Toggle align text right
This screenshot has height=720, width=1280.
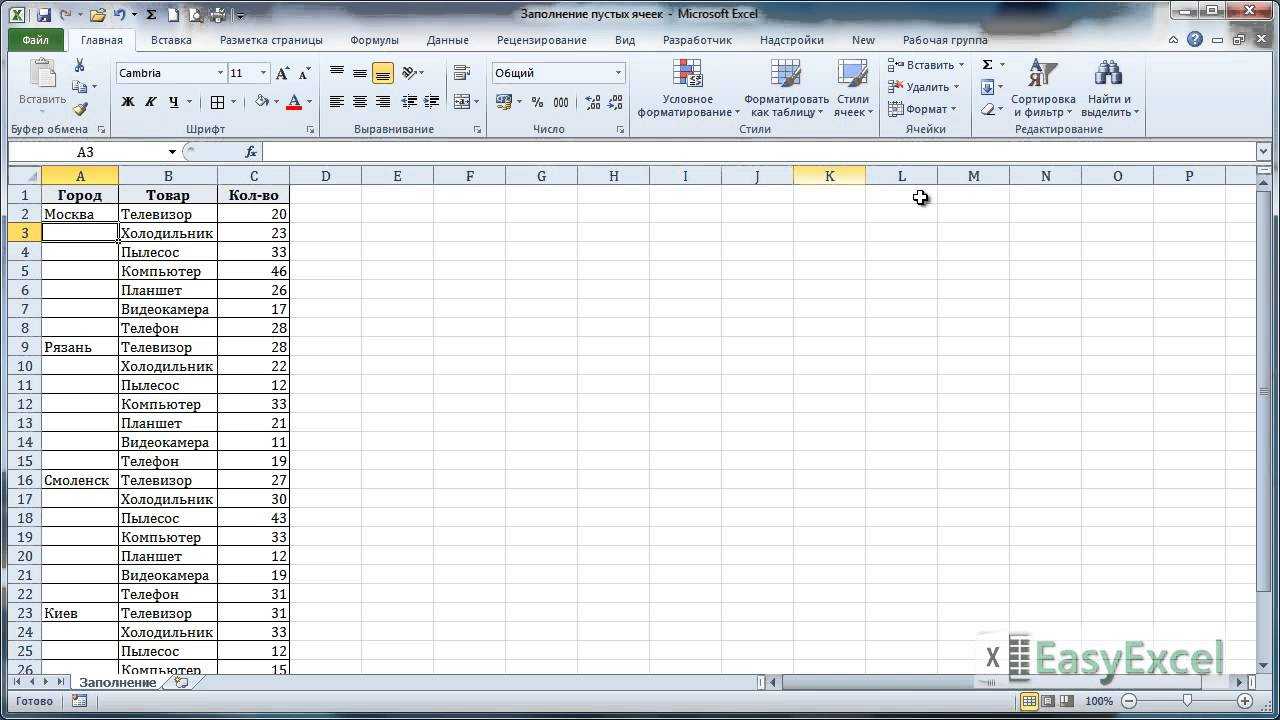pos(382,102)
